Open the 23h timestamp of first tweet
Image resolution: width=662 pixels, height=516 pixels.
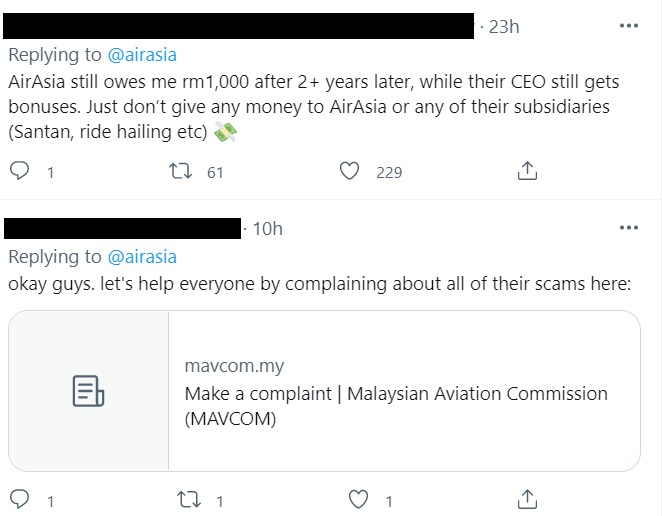pos(504,27)
